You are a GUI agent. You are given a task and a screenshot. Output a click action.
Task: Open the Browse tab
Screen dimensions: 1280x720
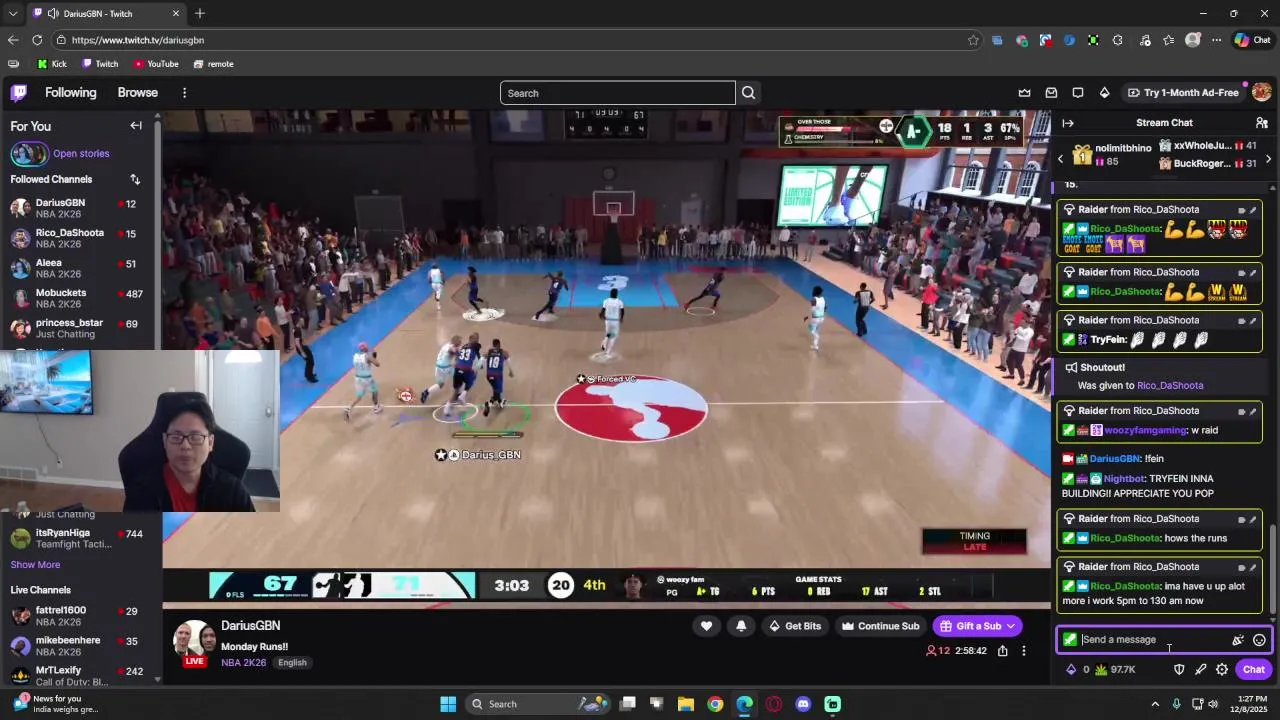click(138, 93)
